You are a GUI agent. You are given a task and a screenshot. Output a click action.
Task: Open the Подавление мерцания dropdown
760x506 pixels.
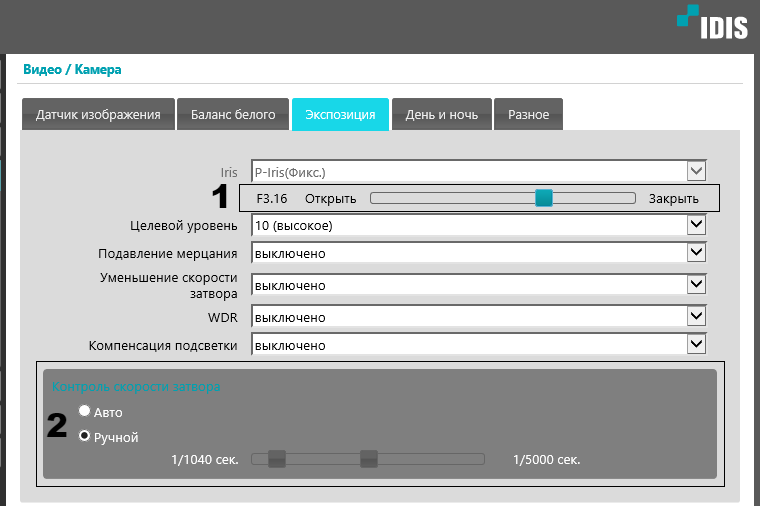coord(480,253)
